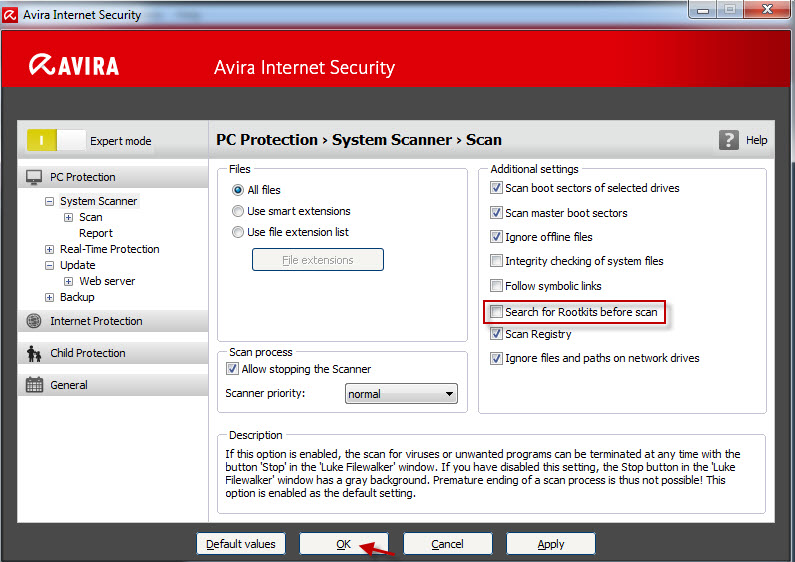Viewport: 795px width, 562px height.
Task: Click the Help question mark icon
Action: (x=729, y=140)
